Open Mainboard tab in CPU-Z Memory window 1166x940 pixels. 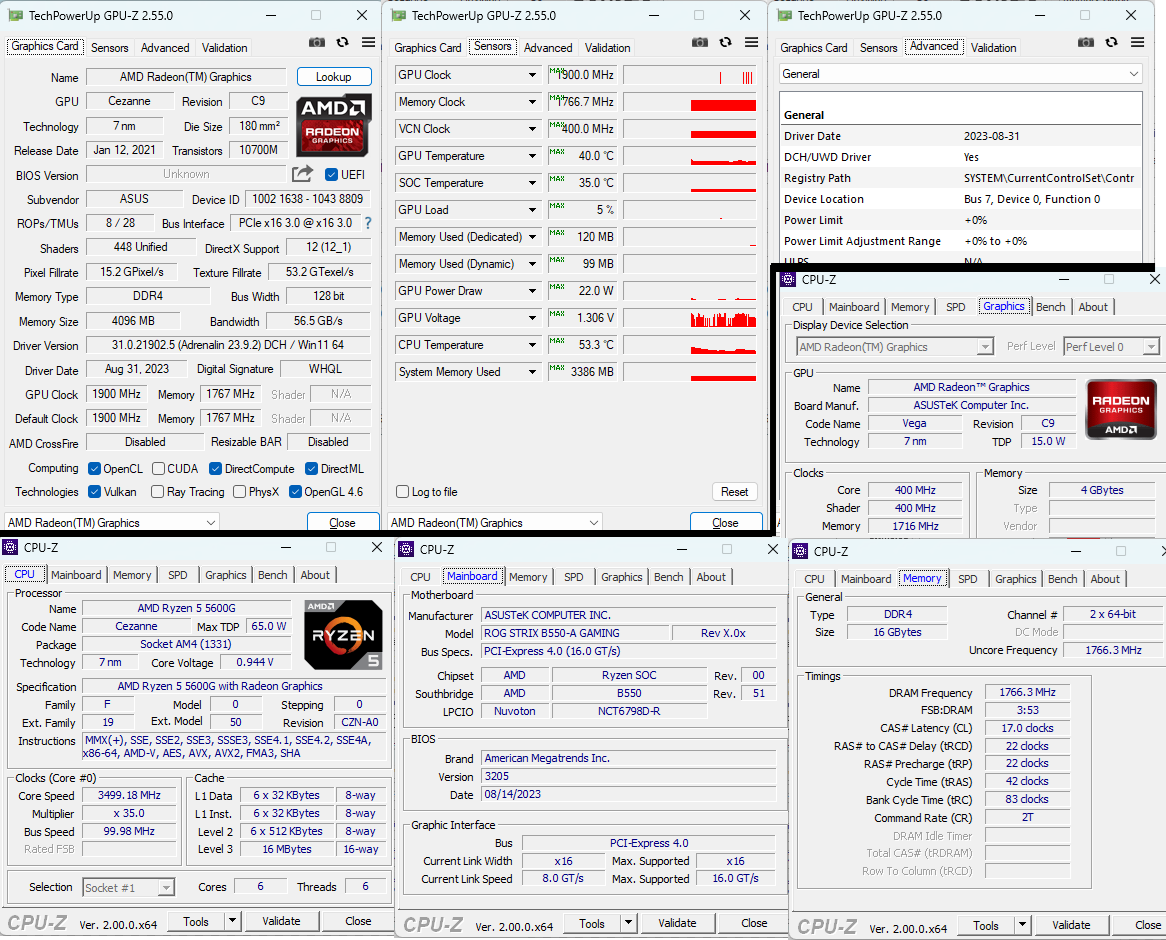(x=866, y=579)
